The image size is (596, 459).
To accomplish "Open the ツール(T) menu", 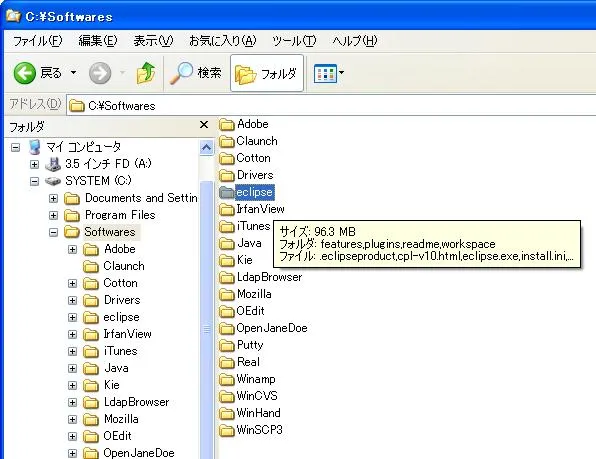I will pyautogui.click(x=294, y=41).
